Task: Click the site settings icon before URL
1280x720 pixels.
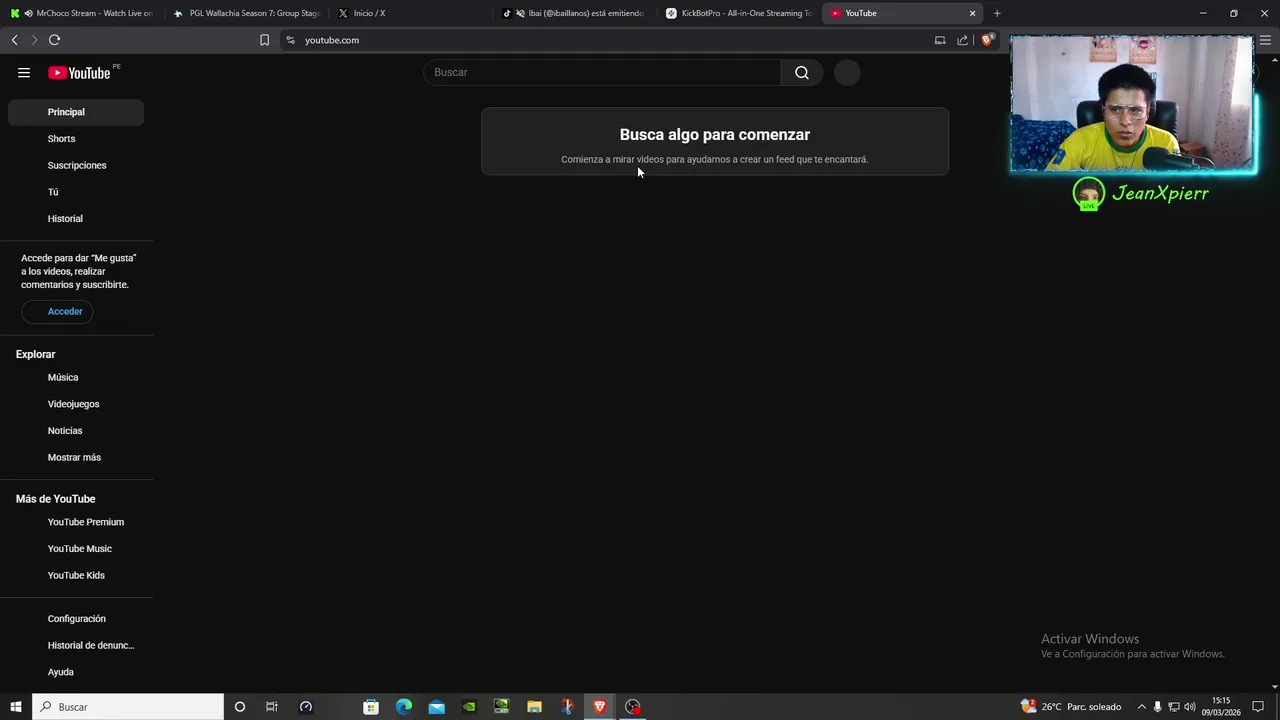Action: (290, 40)
